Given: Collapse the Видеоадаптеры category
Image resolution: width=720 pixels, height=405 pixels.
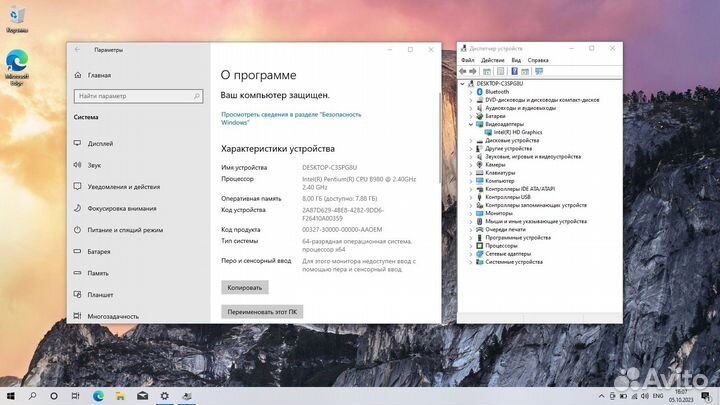Looking at the screenshot, I should pyautogui.click(x=471, y=124).
